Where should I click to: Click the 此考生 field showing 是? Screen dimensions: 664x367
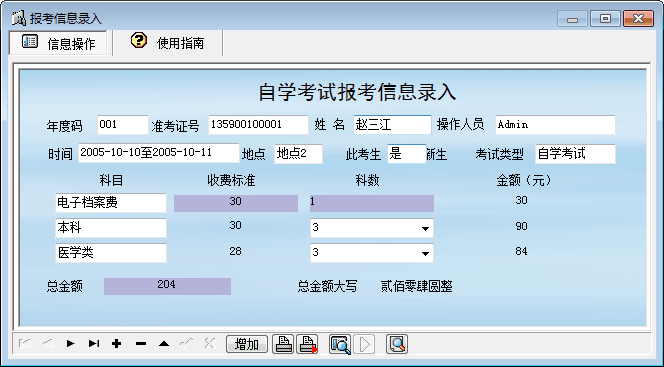407,154
